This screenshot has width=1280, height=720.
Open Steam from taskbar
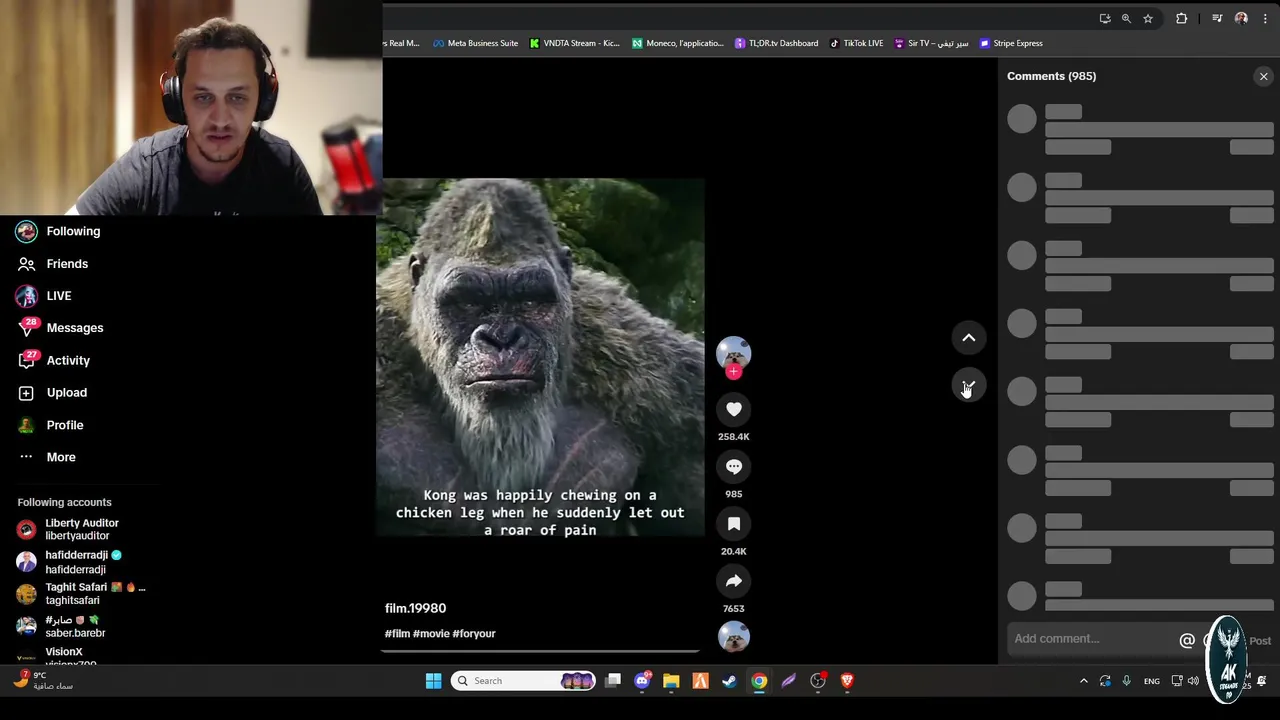pyautogui.click(x=730, y=681)
